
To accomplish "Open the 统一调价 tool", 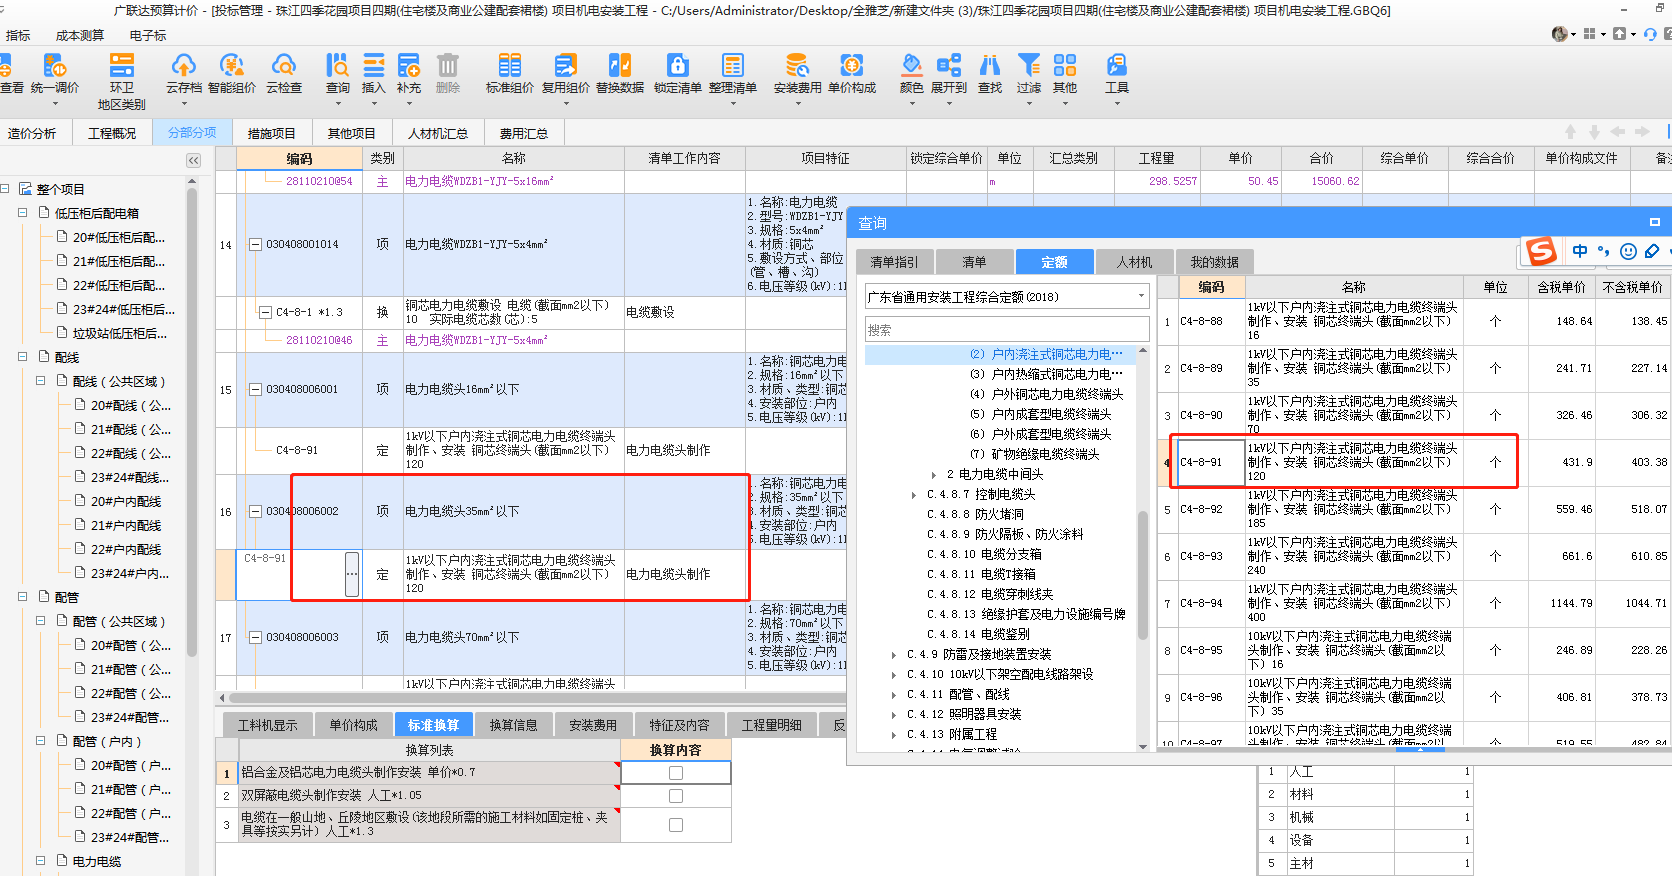I will (x=55, y=74).
